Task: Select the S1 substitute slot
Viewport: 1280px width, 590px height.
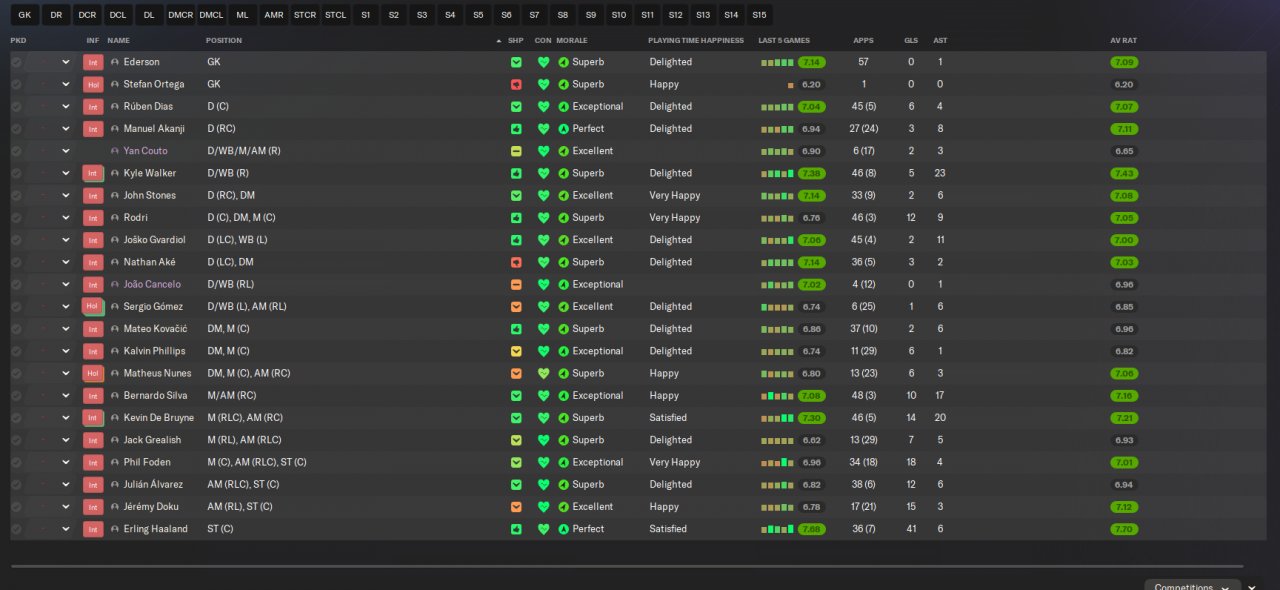Action: click(x=366, y=15)
